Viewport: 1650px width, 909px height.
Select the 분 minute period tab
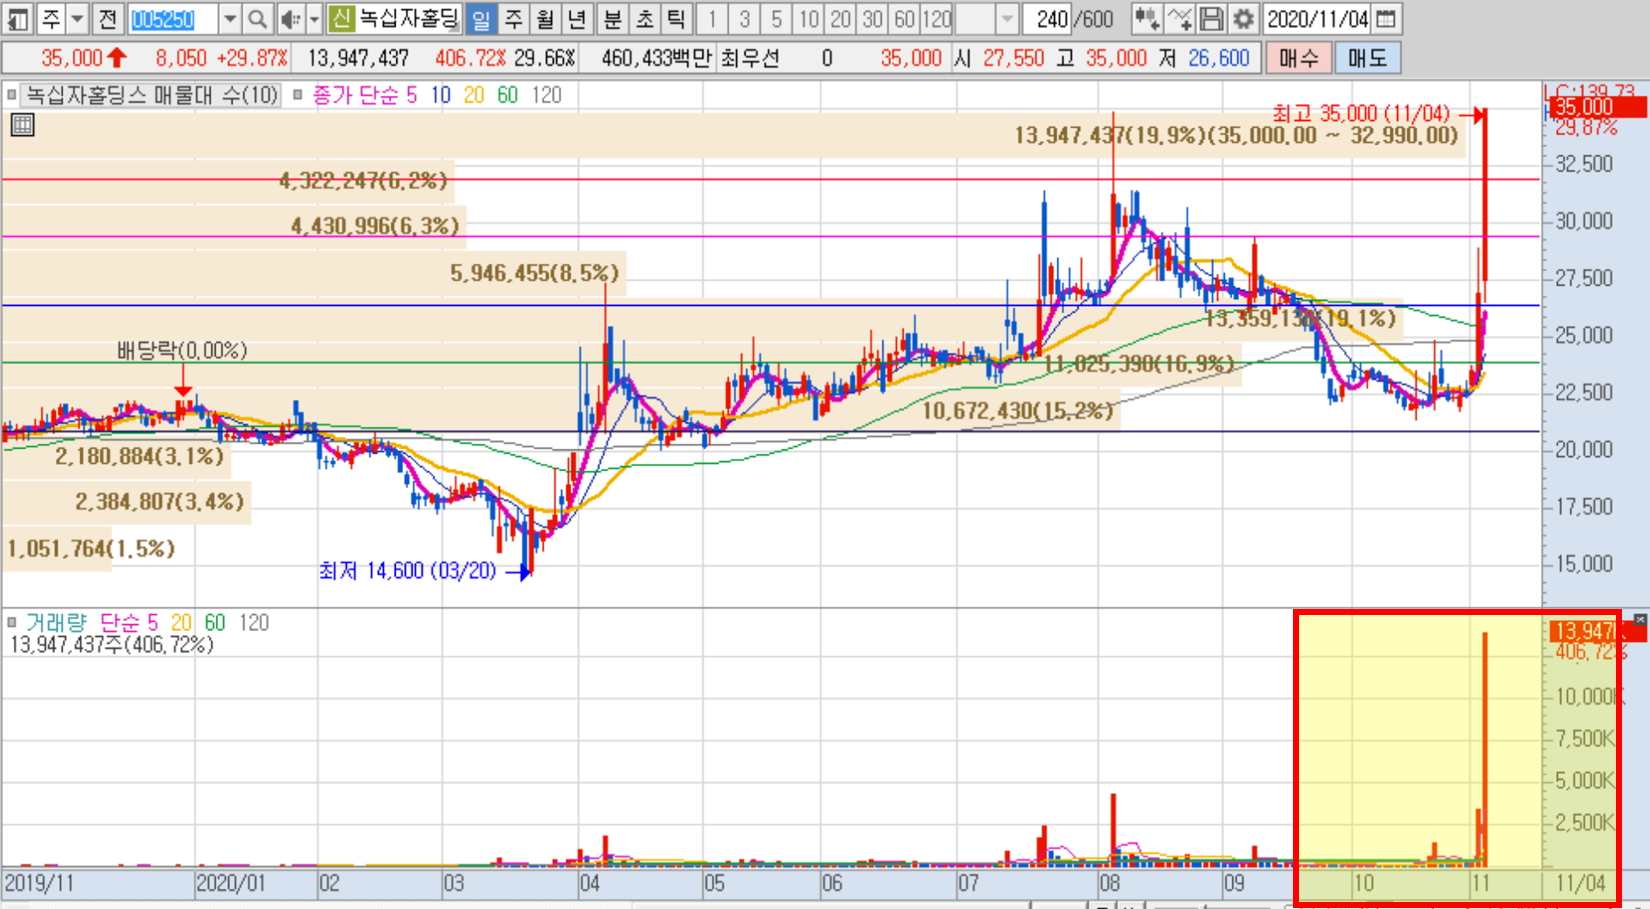pos(612,18)
